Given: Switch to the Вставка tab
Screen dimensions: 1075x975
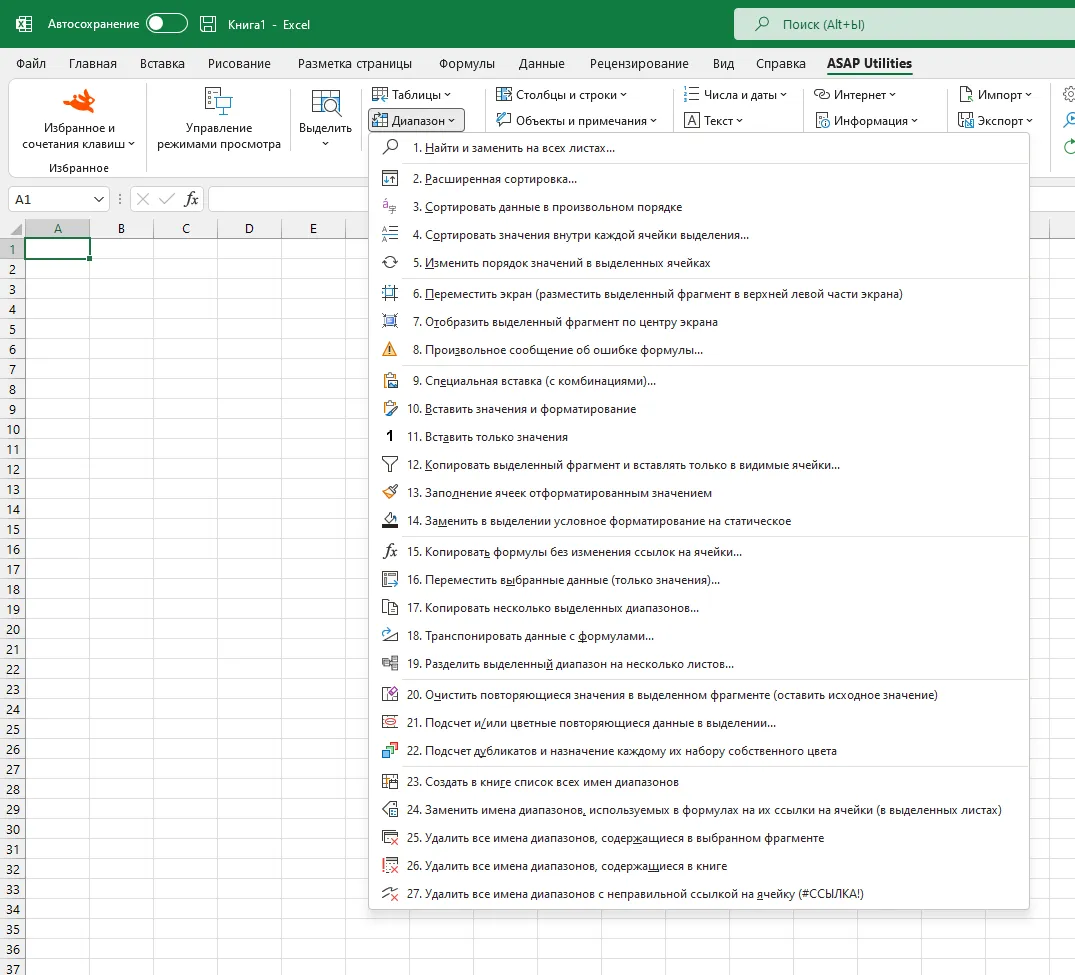Looking at the screenshot, I should [162, 64].
